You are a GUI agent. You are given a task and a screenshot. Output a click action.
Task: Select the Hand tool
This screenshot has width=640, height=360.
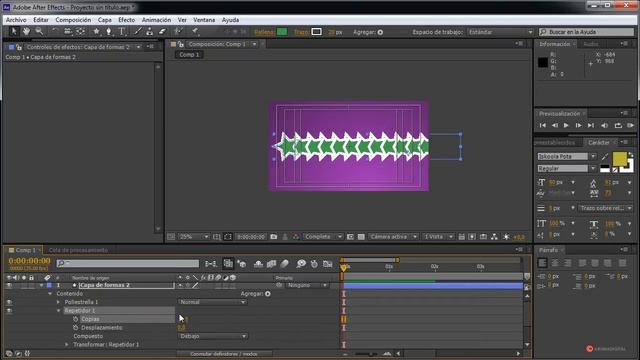point(26,31)
